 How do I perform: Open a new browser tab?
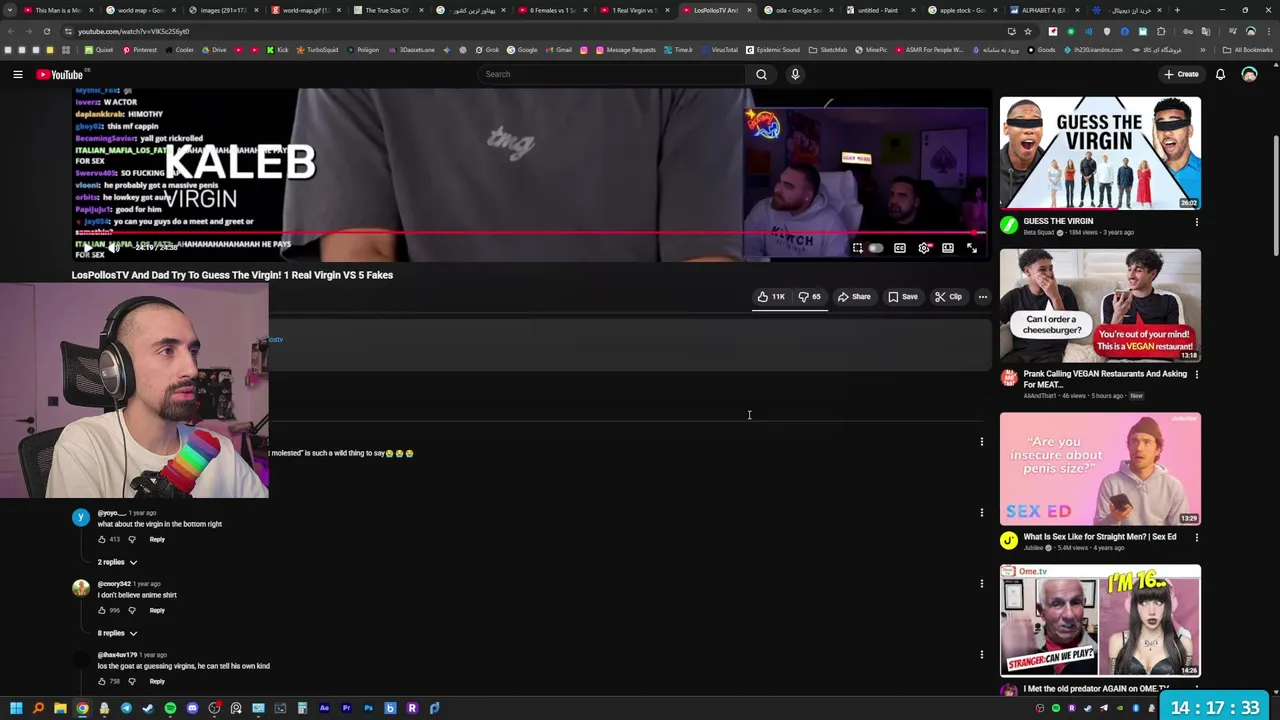click(x=1177, y=10)
